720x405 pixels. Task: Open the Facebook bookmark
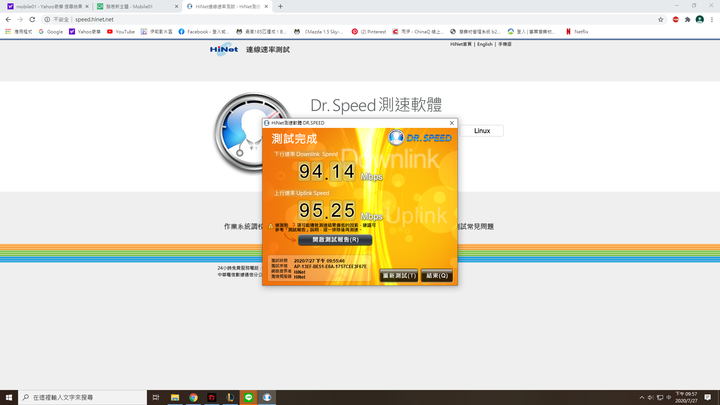(203, 32)
